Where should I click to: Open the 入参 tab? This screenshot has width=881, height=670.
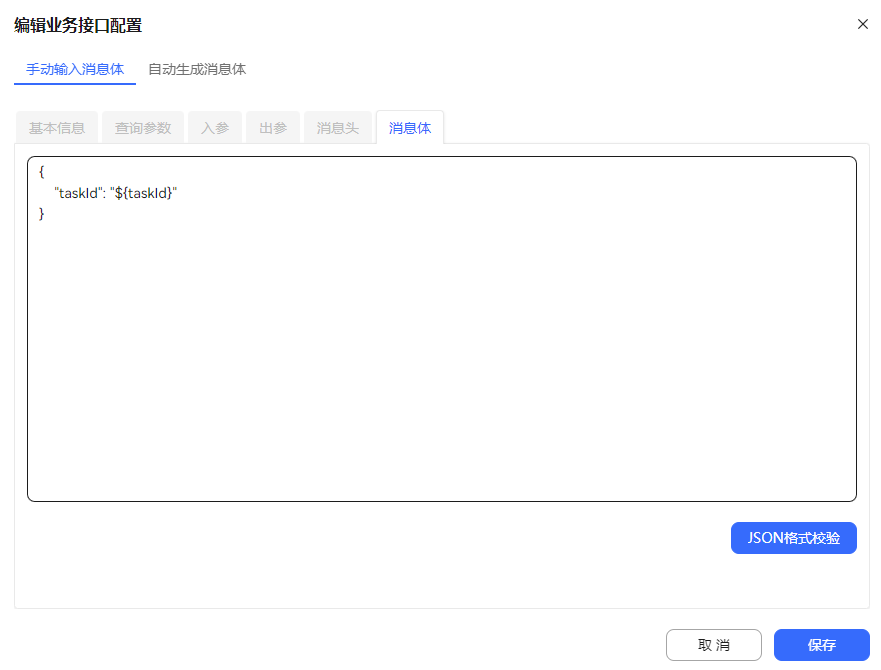coord(215,128)
